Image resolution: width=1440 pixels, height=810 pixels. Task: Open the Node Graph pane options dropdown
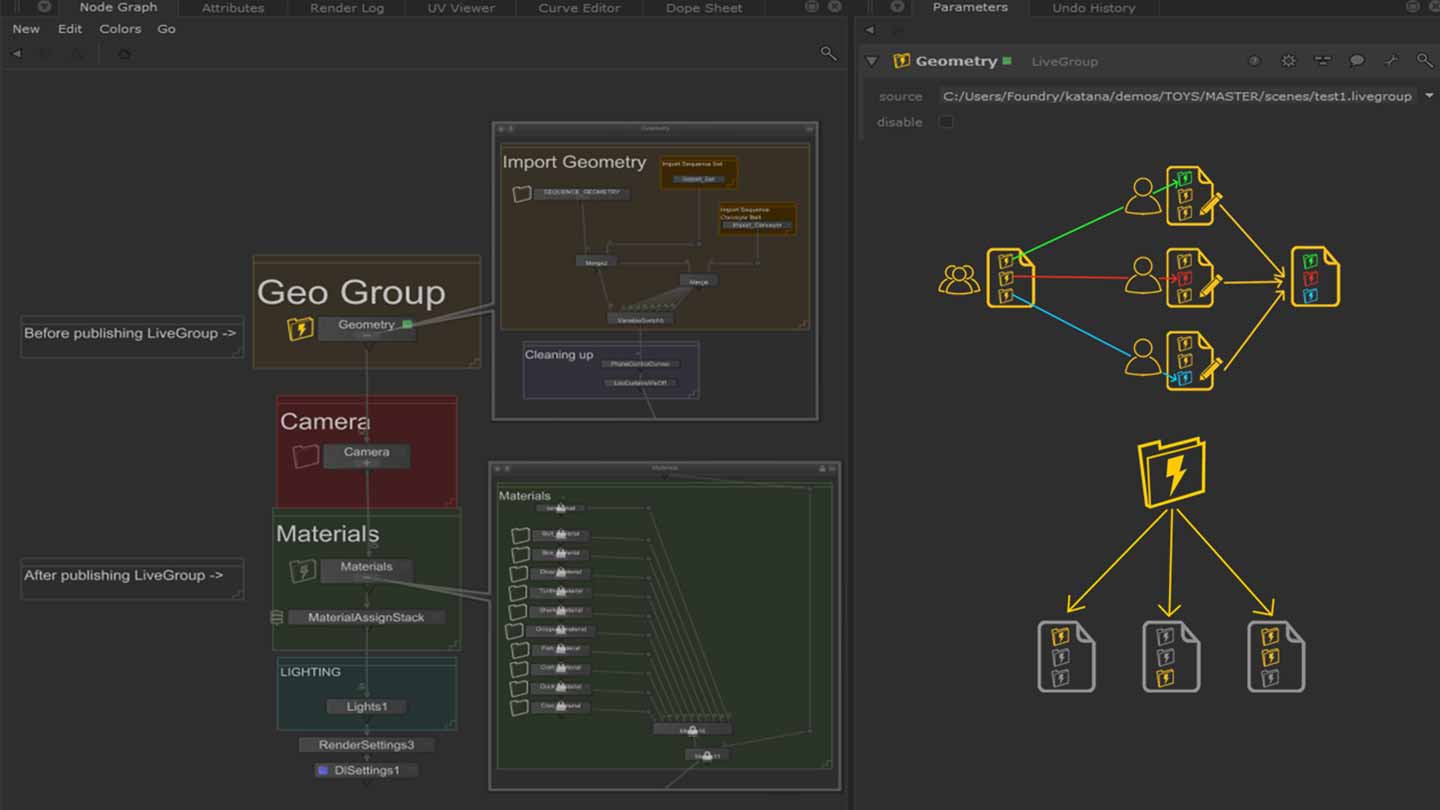coord(44,7)
